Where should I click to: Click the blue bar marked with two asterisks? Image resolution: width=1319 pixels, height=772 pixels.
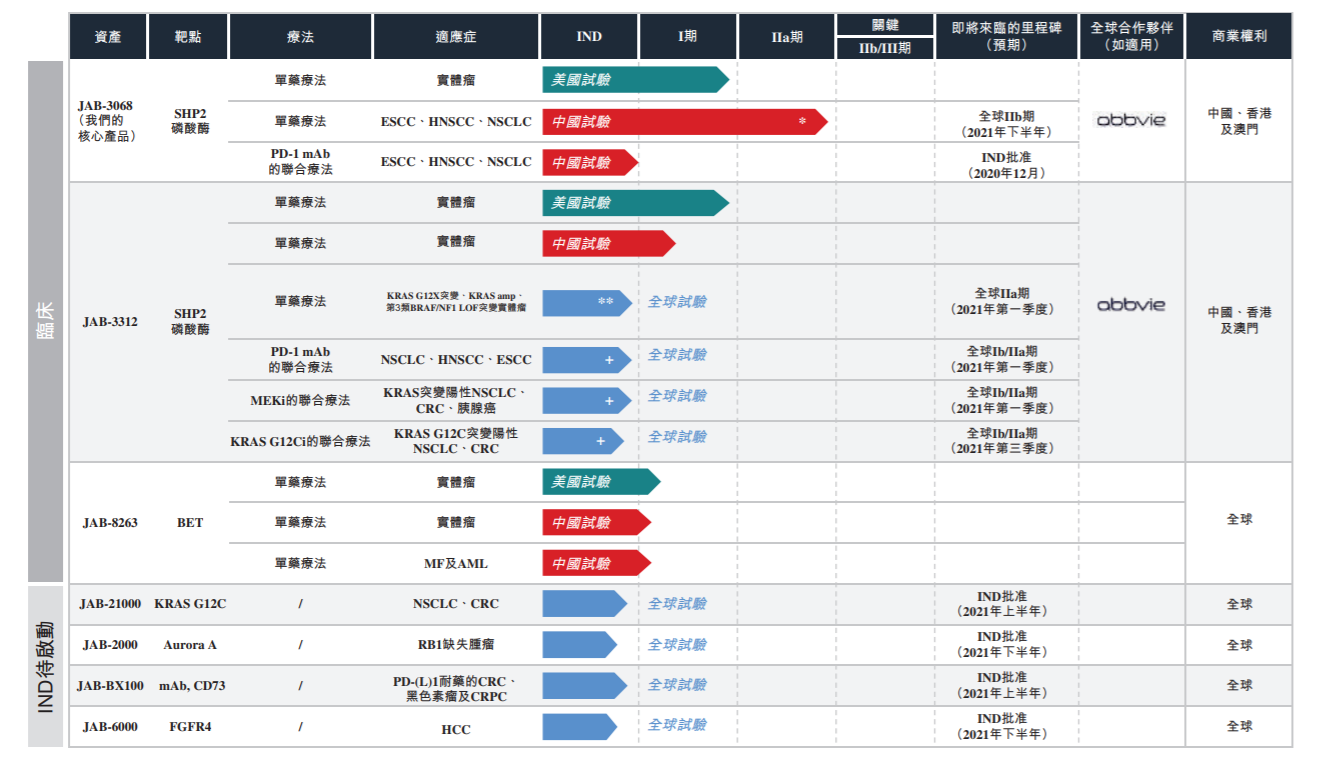coord(587,302)
